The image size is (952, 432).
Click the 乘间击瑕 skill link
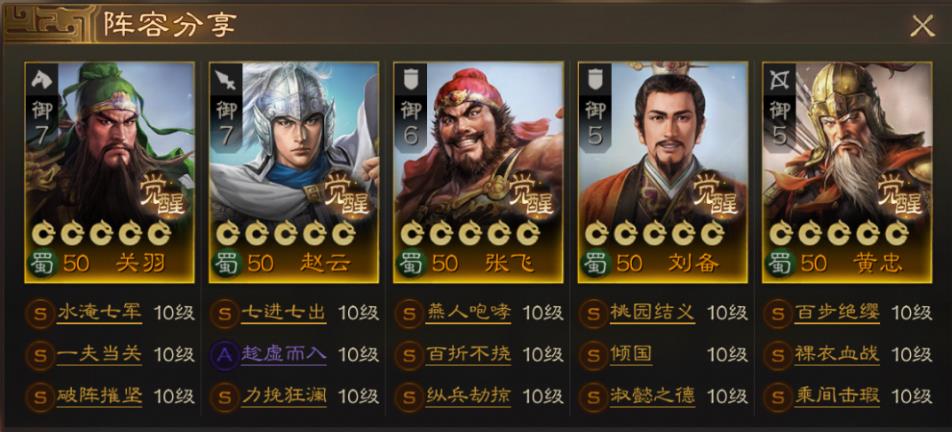(837, 396)
